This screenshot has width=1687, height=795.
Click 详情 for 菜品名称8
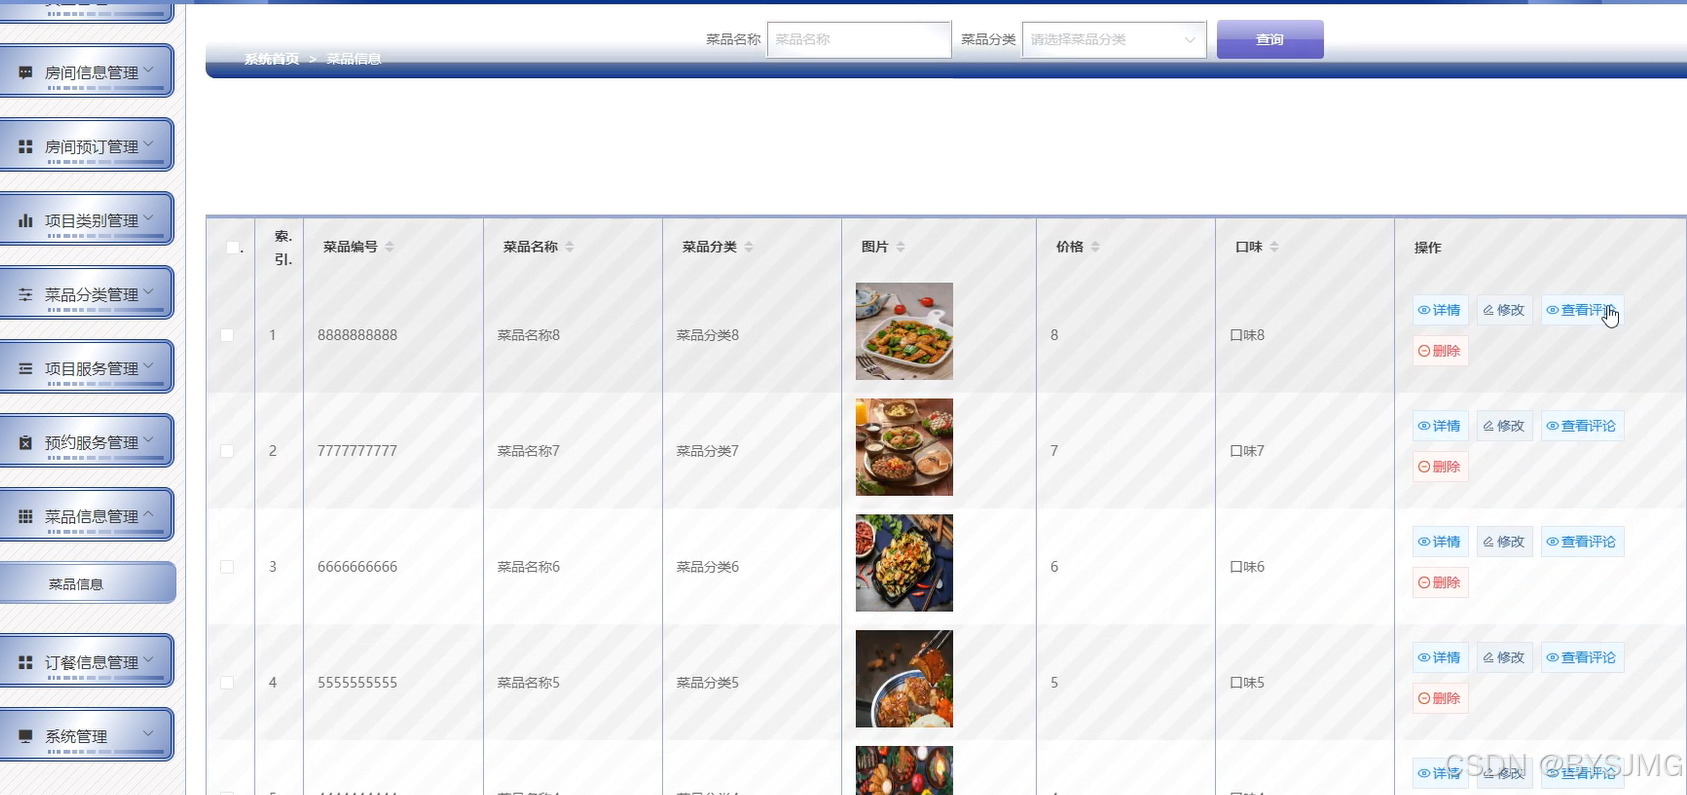click(x=1440, y=310)
